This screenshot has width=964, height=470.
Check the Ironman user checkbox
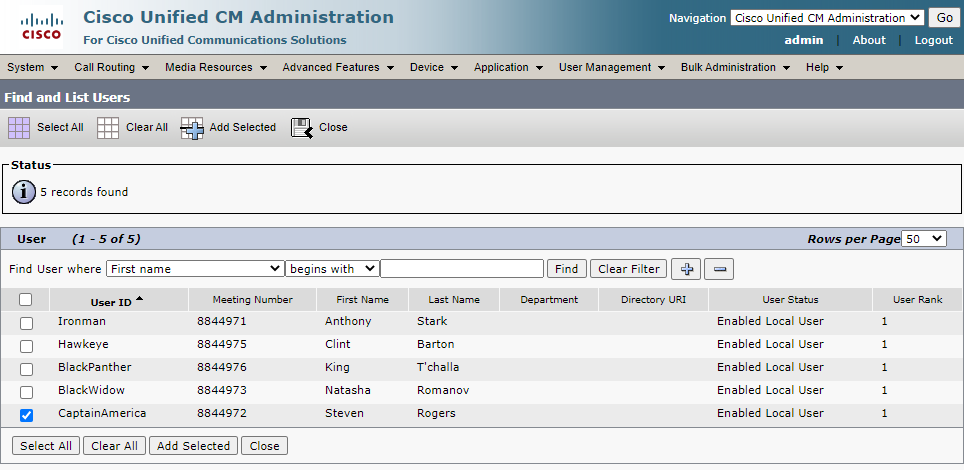click(26, 323)
